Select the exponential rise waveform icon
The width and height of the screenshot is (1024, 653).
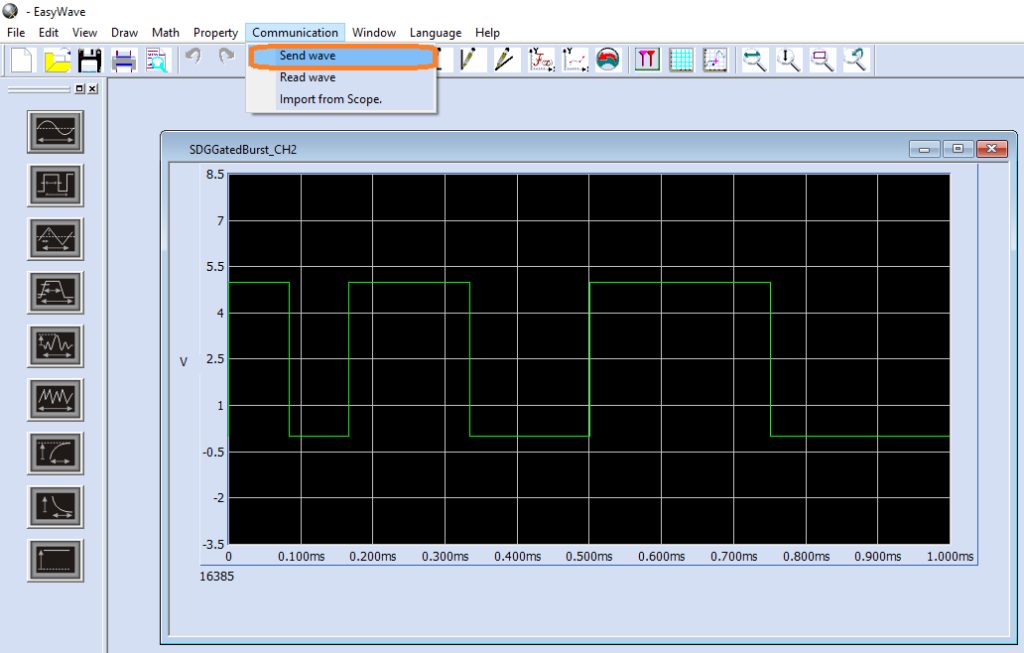point(54,453)
